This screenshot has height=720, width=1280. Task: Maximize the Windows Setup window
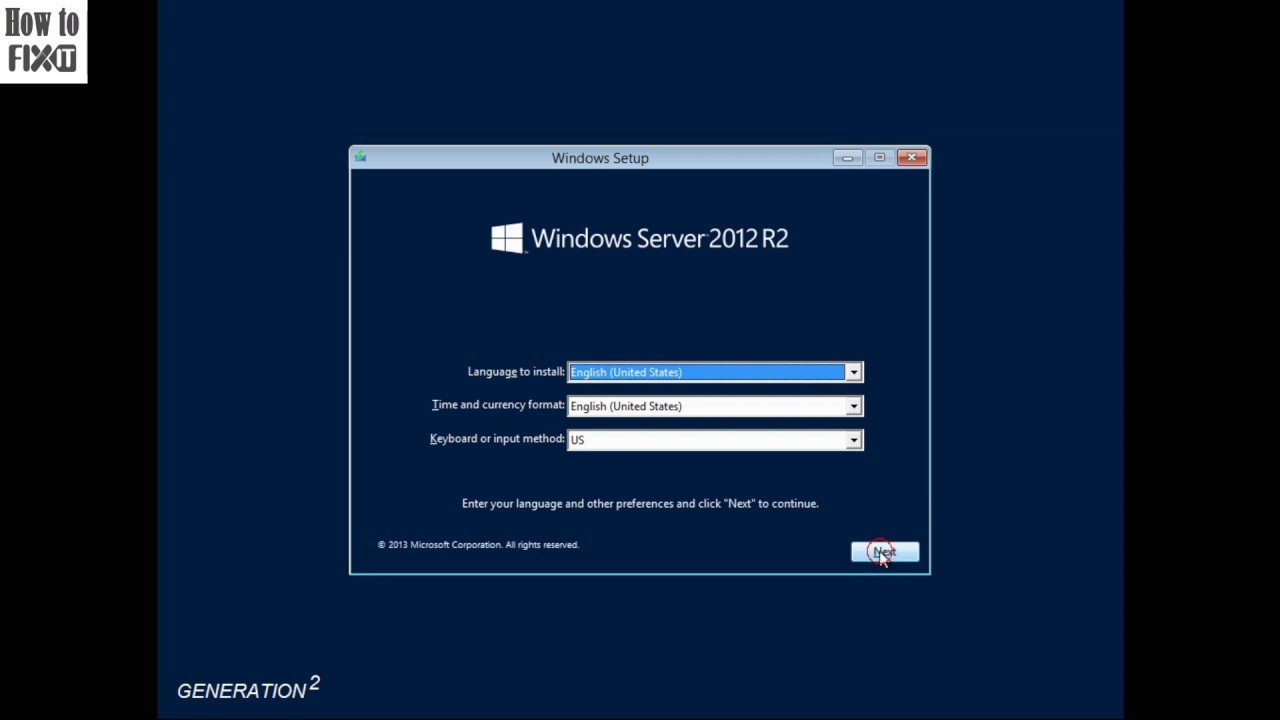click(879, 157)
